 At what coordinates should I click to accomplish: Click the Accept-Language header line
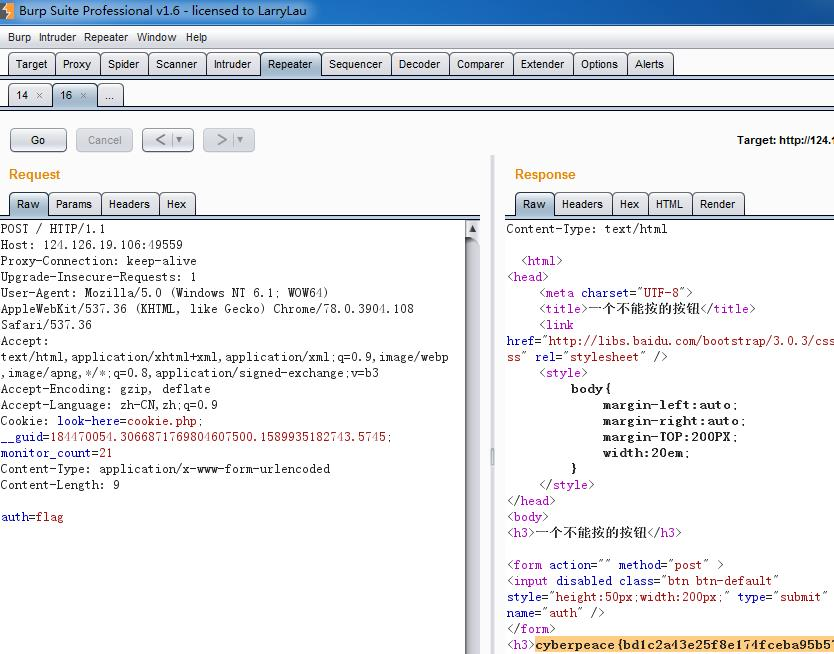109,405
